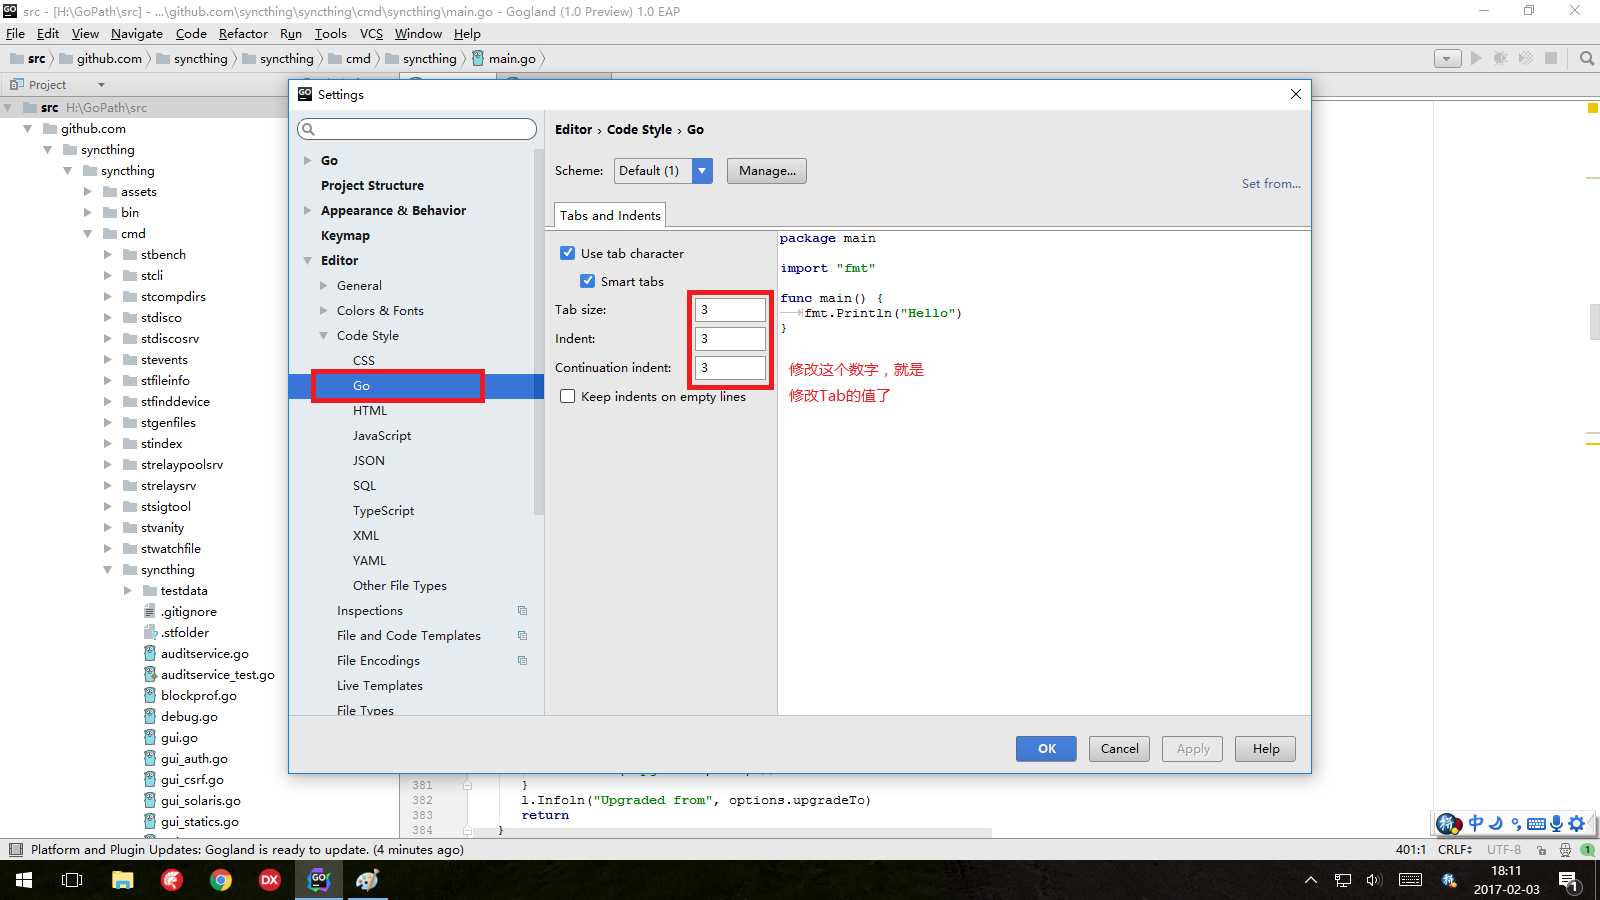
Task: Click the Hector inspector icon in status bar
Action: coord(1565,850)
